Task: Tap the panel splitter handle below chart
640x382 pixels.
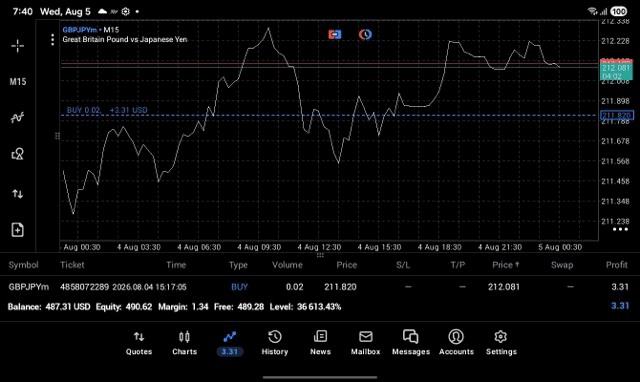Action: tap(320, 255)
